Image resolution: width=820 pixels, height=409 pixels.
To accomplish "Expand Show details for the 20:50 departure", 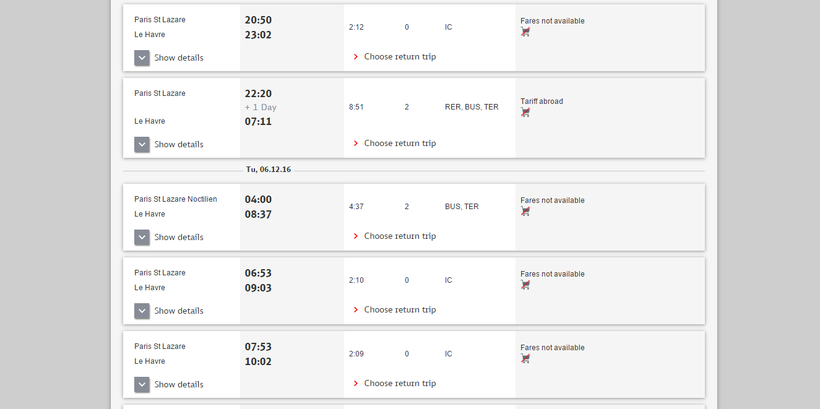I will coord(142,58).
